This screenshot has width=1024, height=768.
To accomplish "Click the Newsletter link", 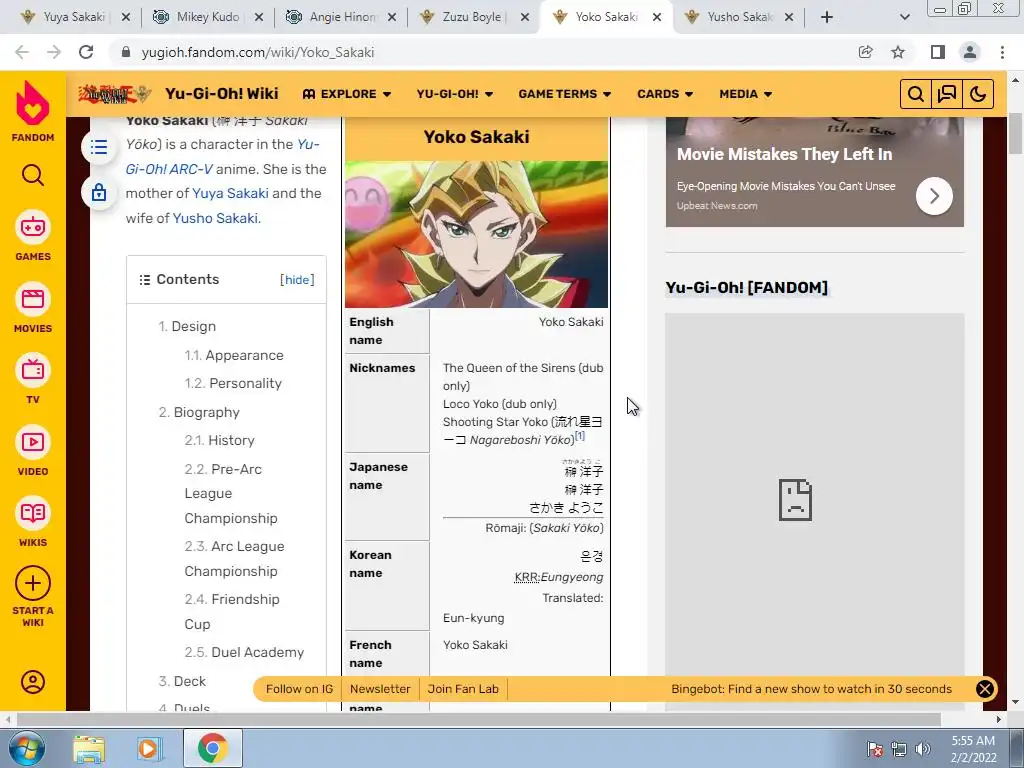I will 380,689.
